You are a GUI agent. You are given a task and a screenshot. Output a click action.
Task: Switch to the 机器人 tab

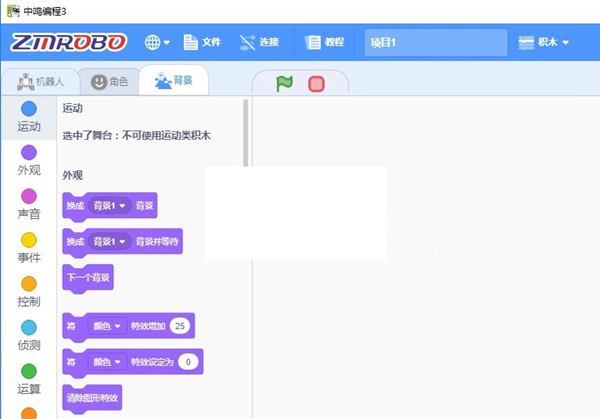click(x=41, y=82)
